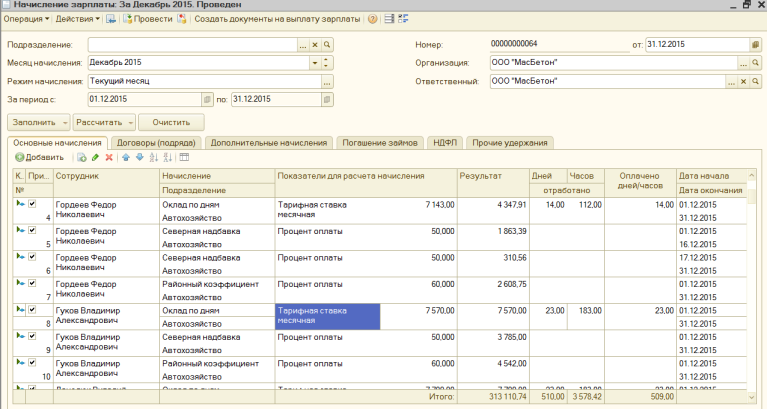The image size is (767, 409).
Task: Open Подразделение item with magnifier icon
Action: coord(327,45)
